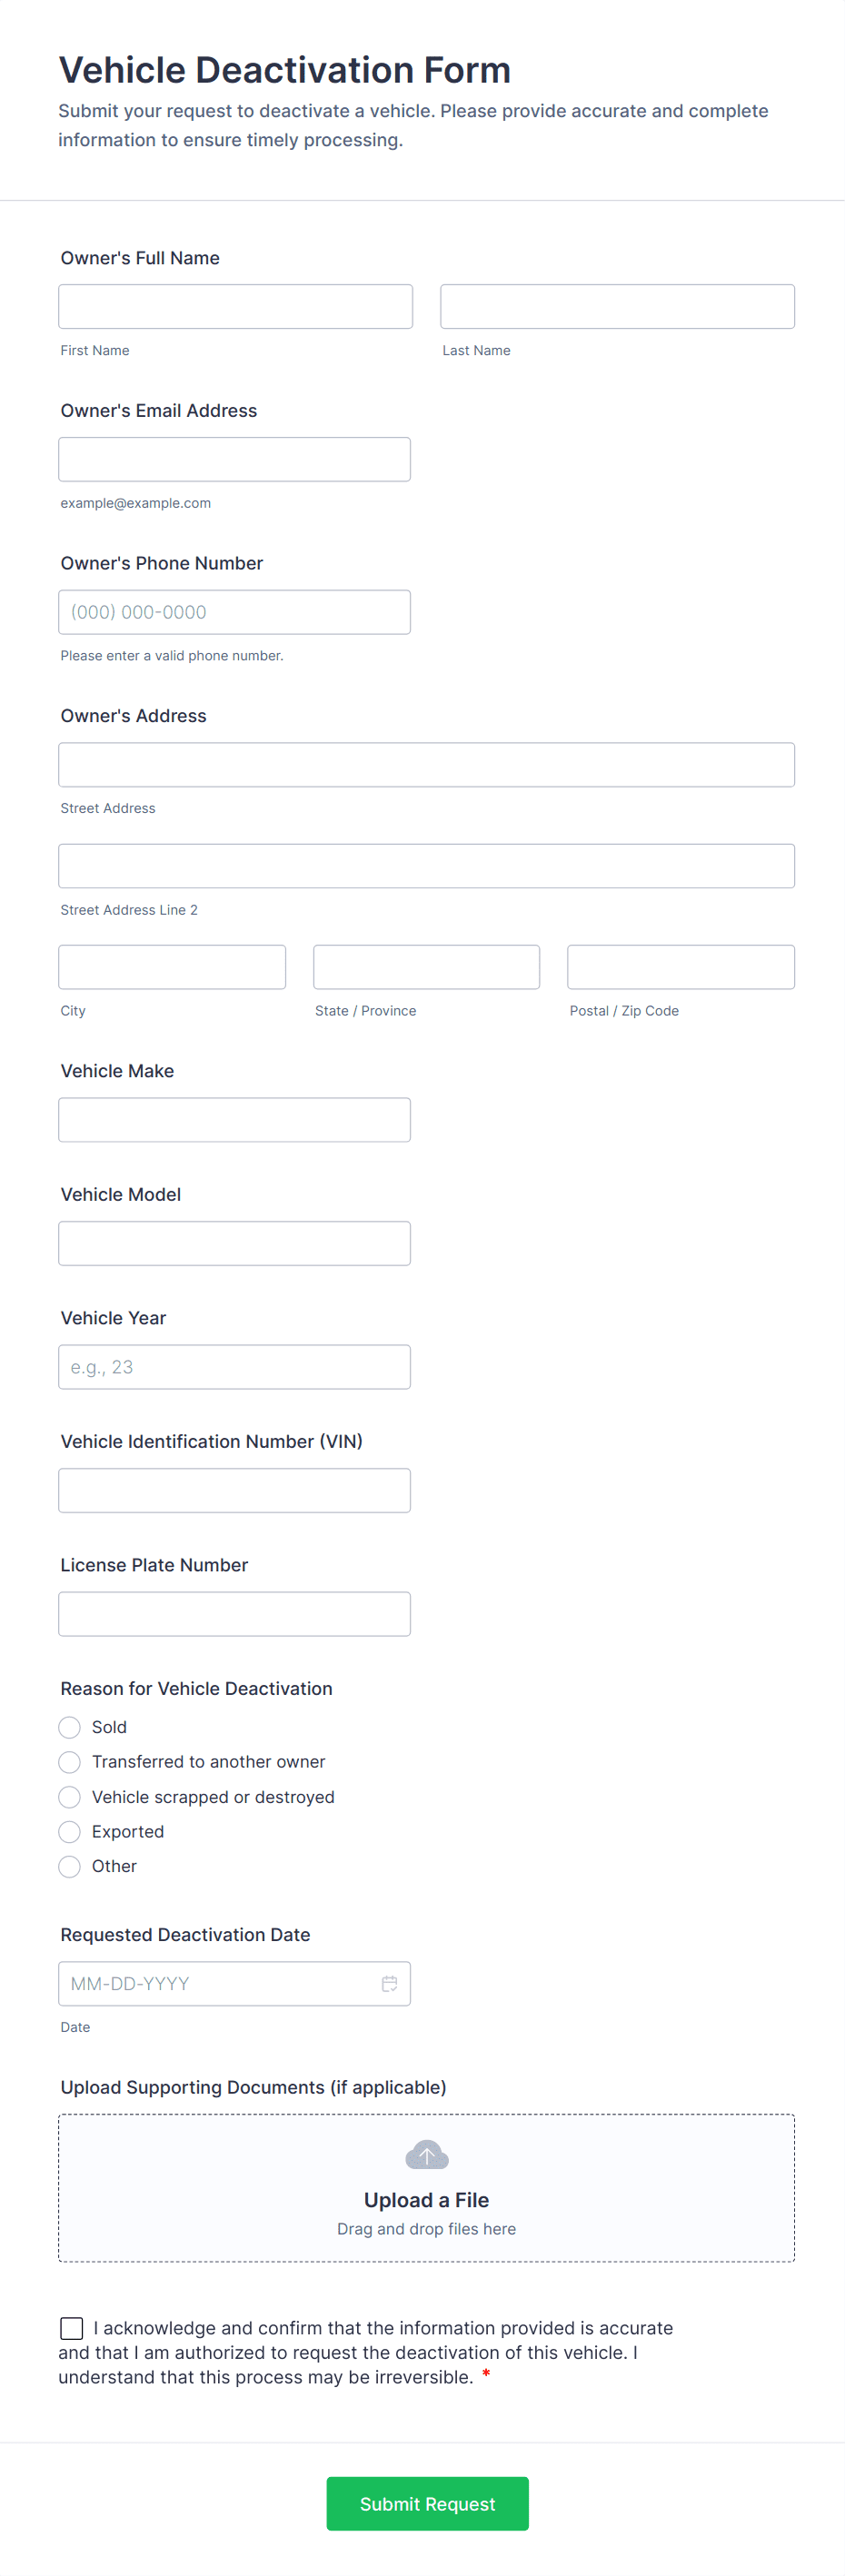Check the acknowledgment confirmation checkbox
The width and height of the screenshot is (845, 2576).
coord(71,2328)
